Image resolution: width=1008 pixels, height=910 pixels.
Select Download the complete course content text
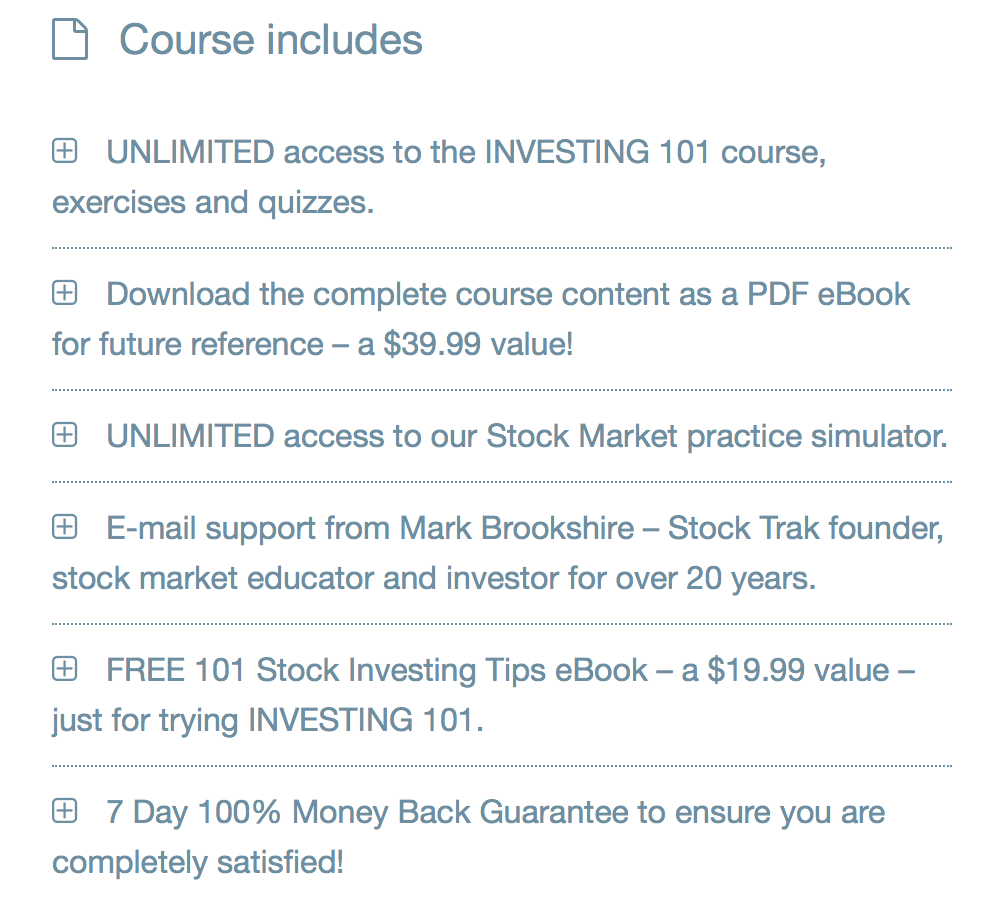click(x=508, y=295)
